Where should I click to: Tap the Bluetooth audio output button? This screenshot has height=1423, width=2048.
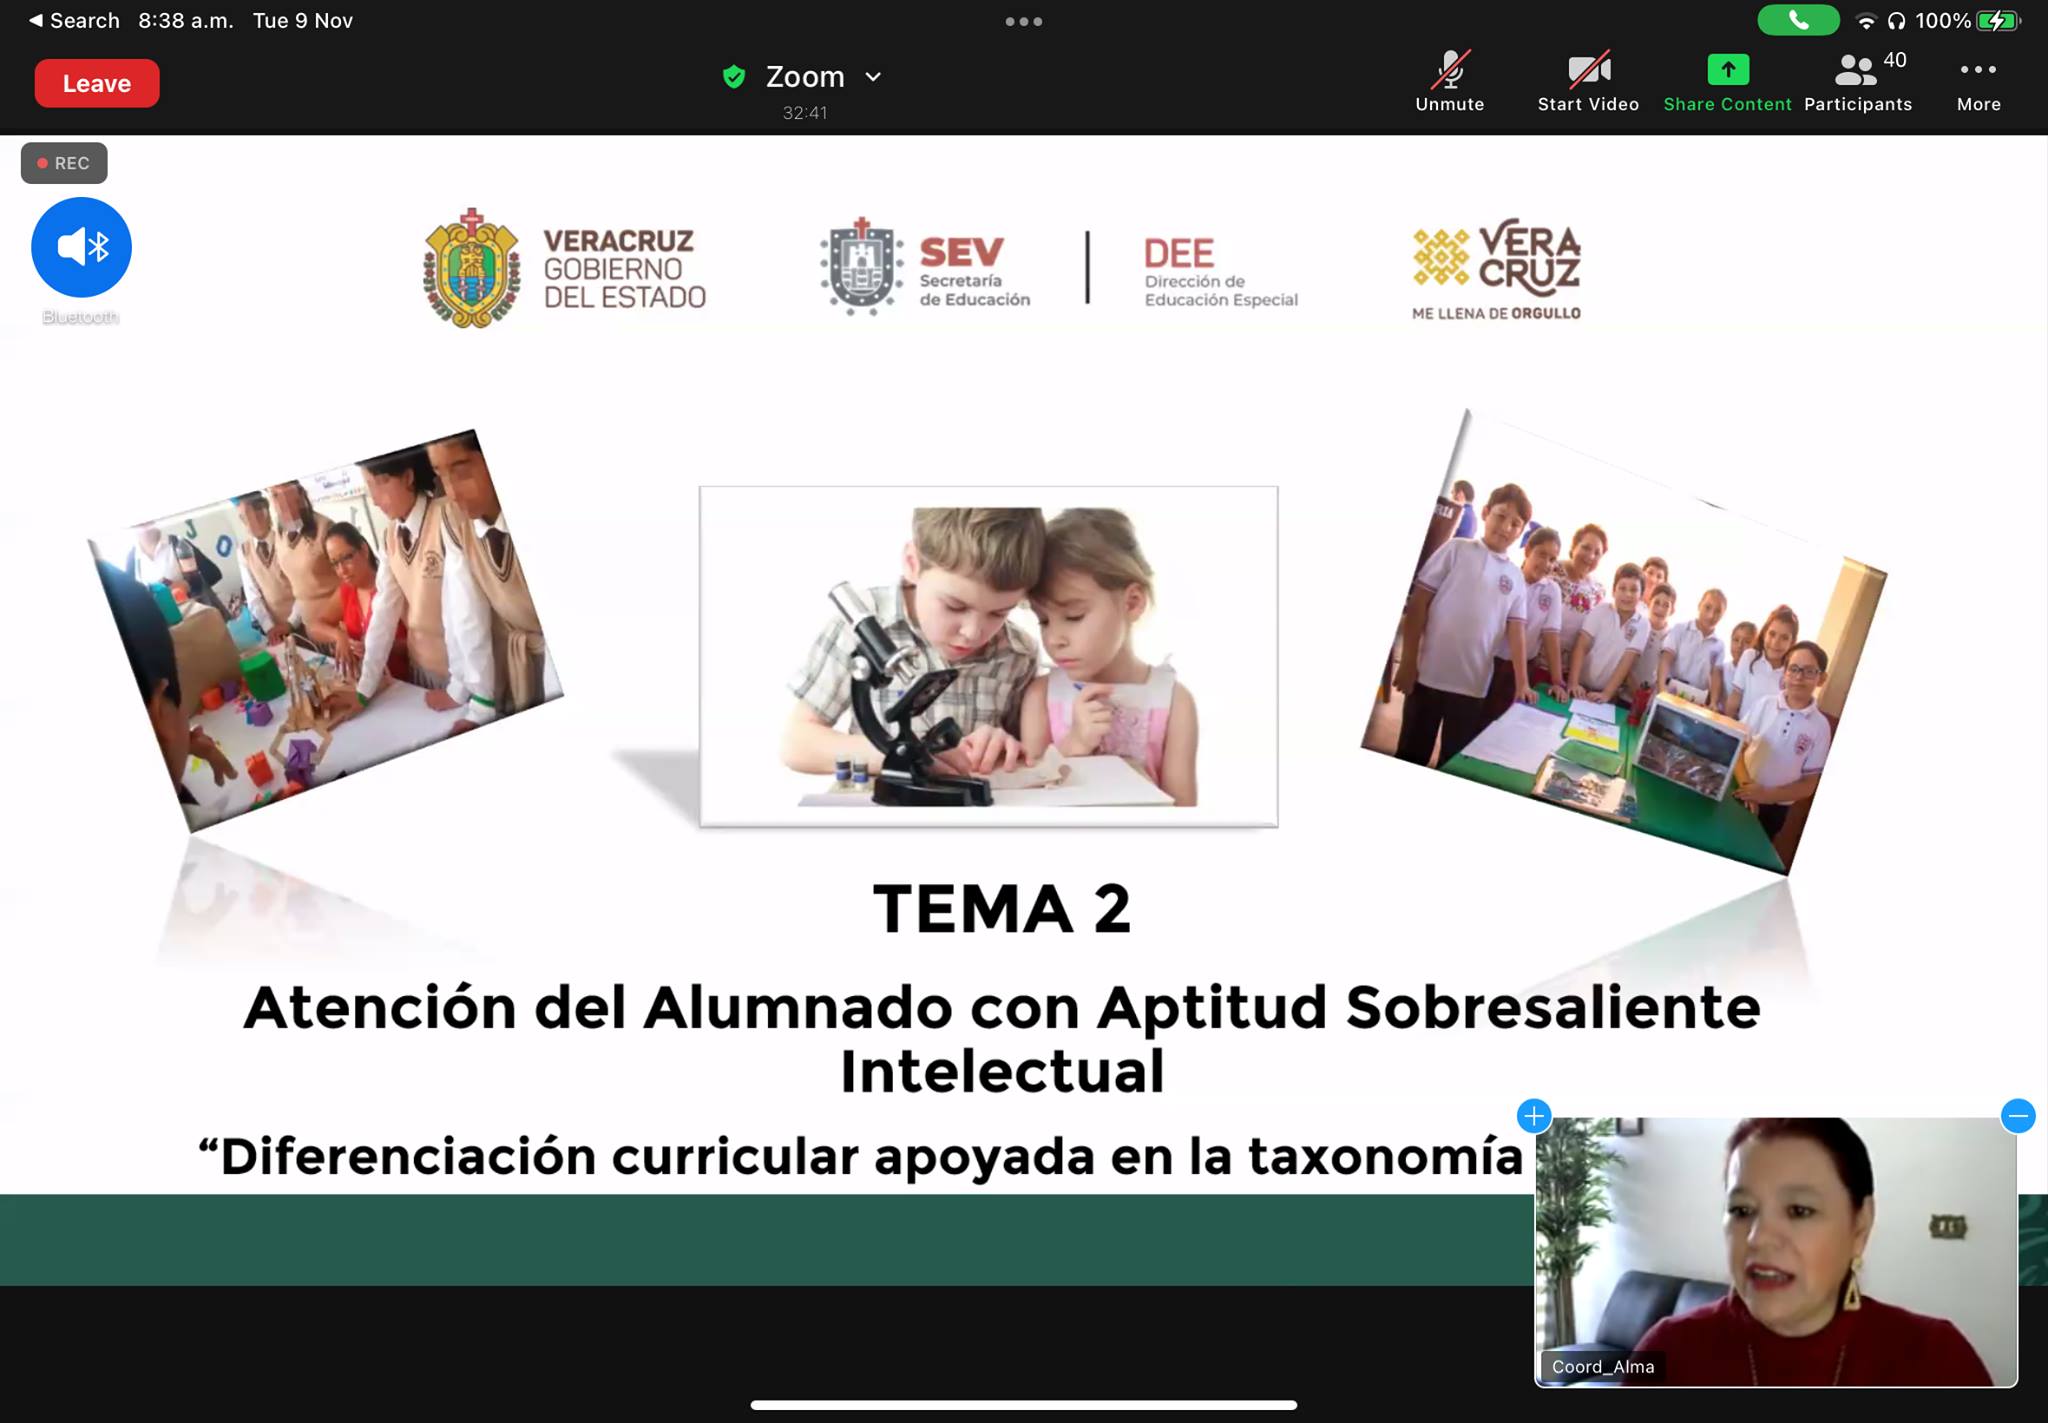click(81, 247)
